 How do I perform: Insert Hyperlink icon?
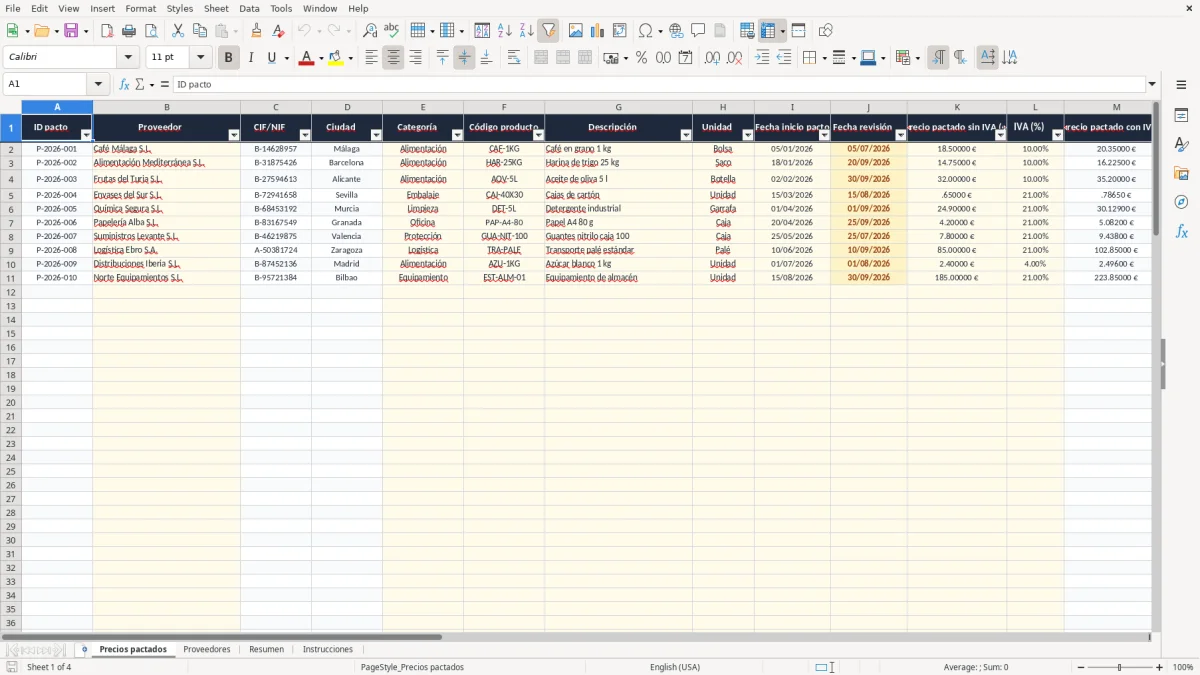[x=676, y=31]
